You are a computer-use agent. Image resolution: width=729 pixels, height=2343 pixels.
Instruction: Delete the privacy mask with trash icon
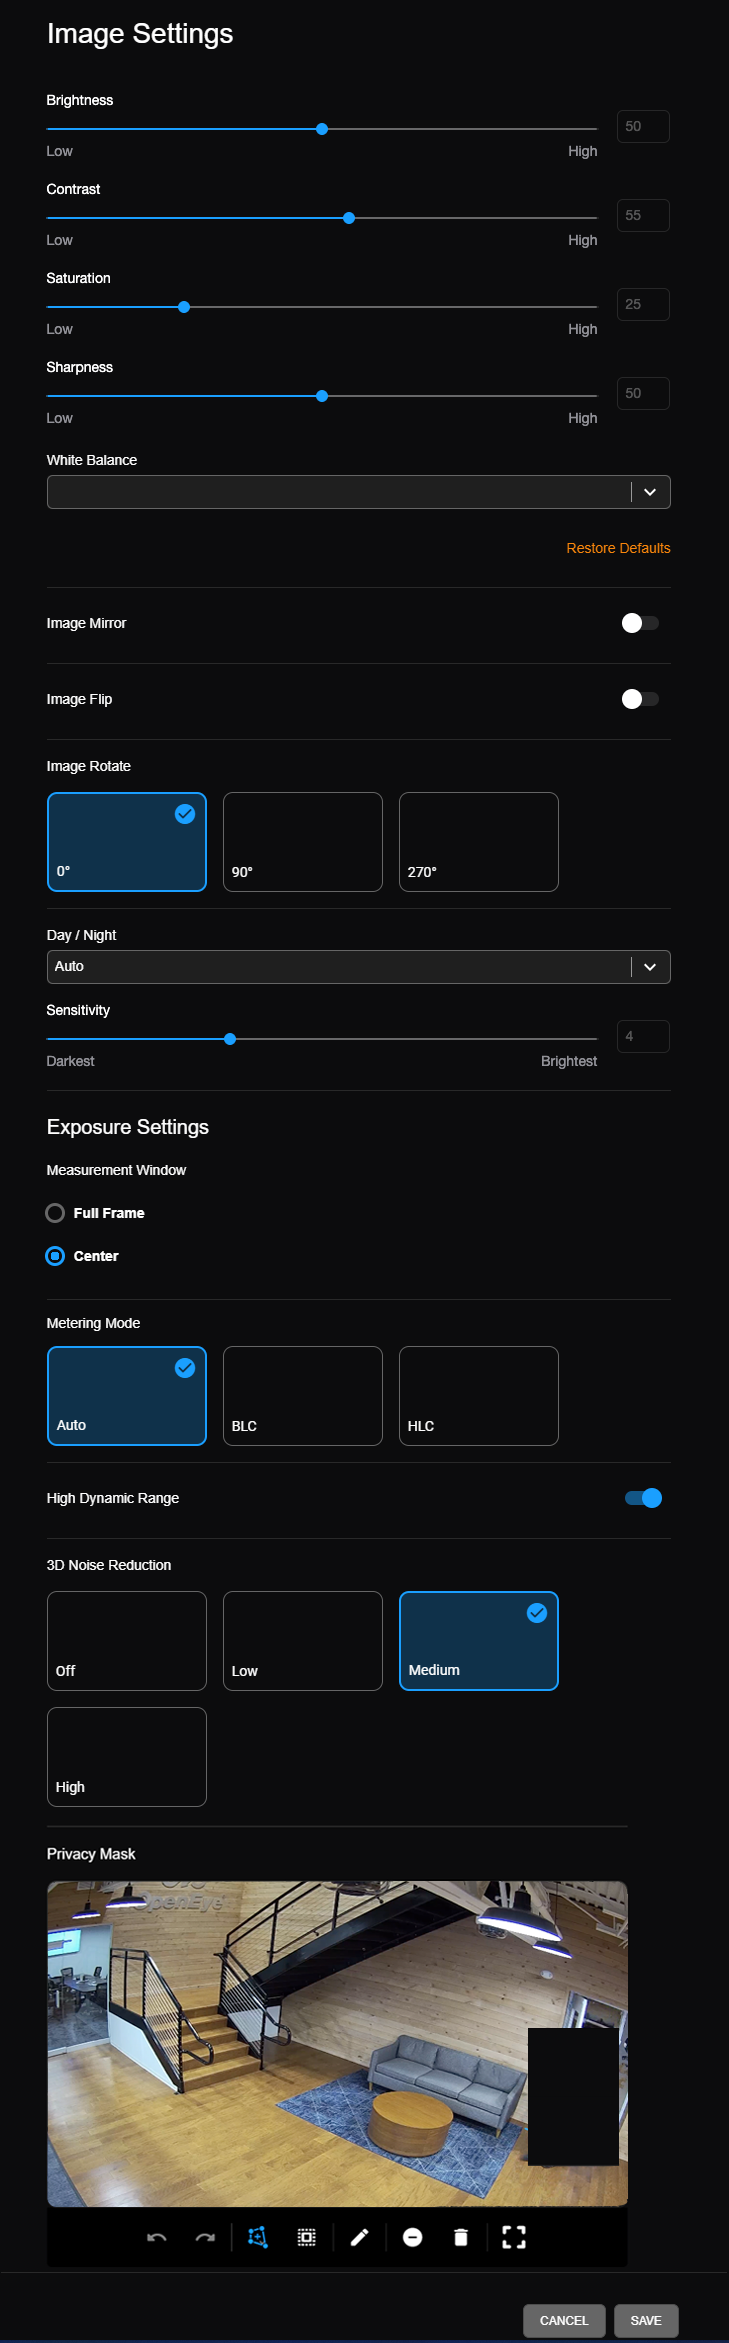tap(461, 2237)
